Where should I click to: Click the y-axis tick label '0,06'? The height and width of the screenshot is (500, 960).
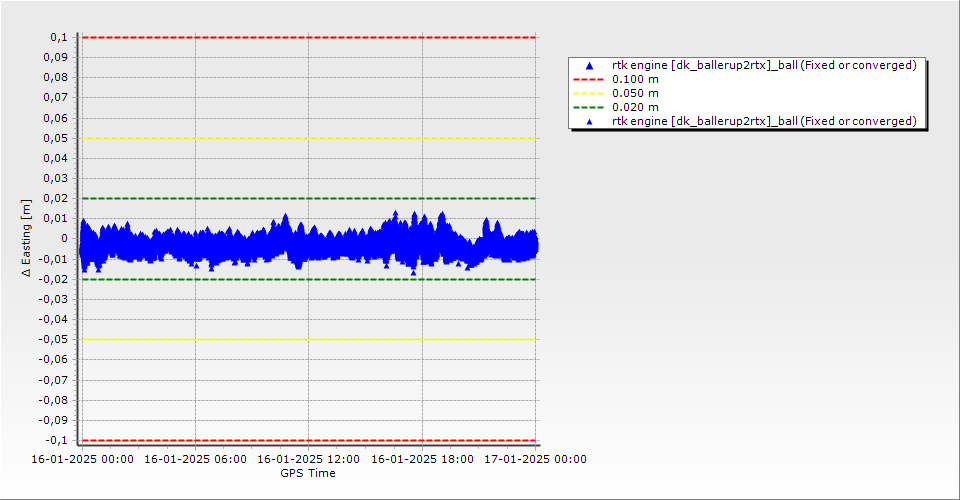coord(56,118)
